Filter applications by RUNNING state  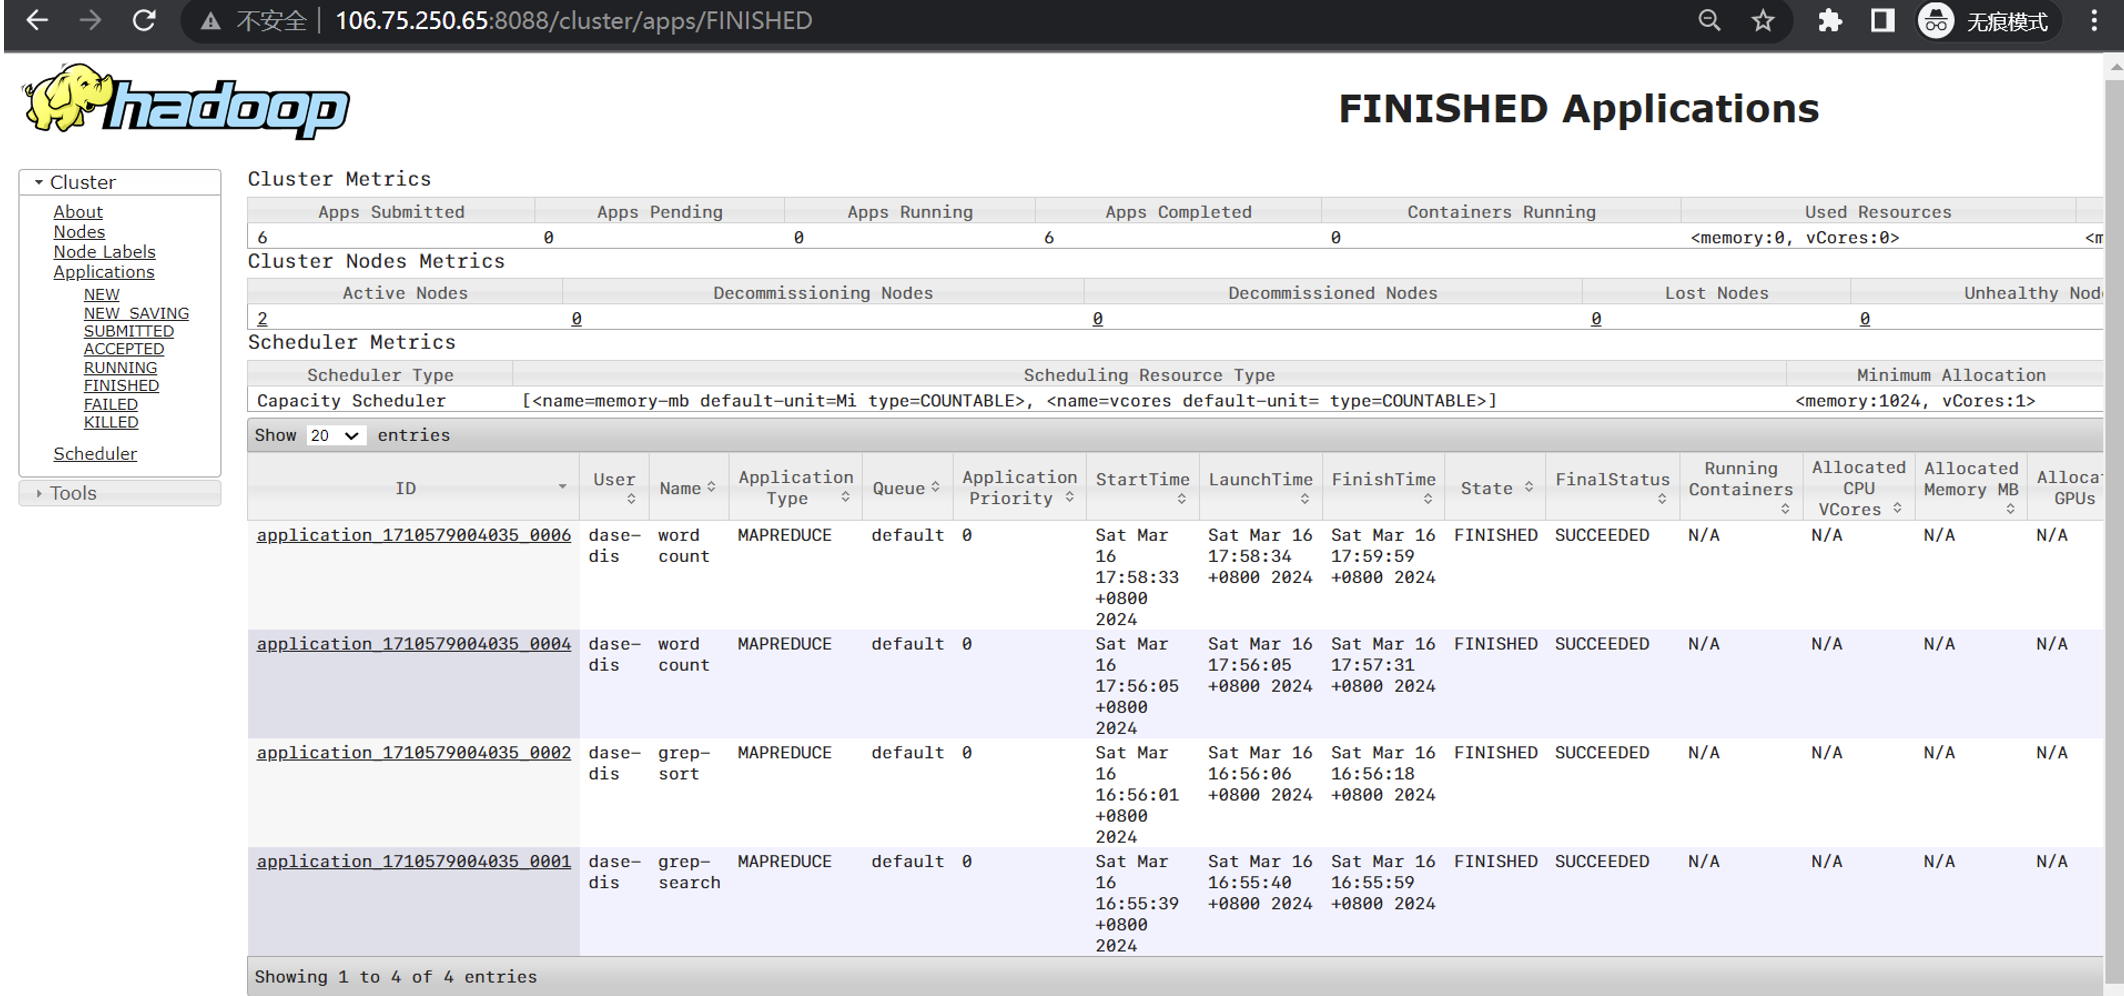(x=120, y=368)
